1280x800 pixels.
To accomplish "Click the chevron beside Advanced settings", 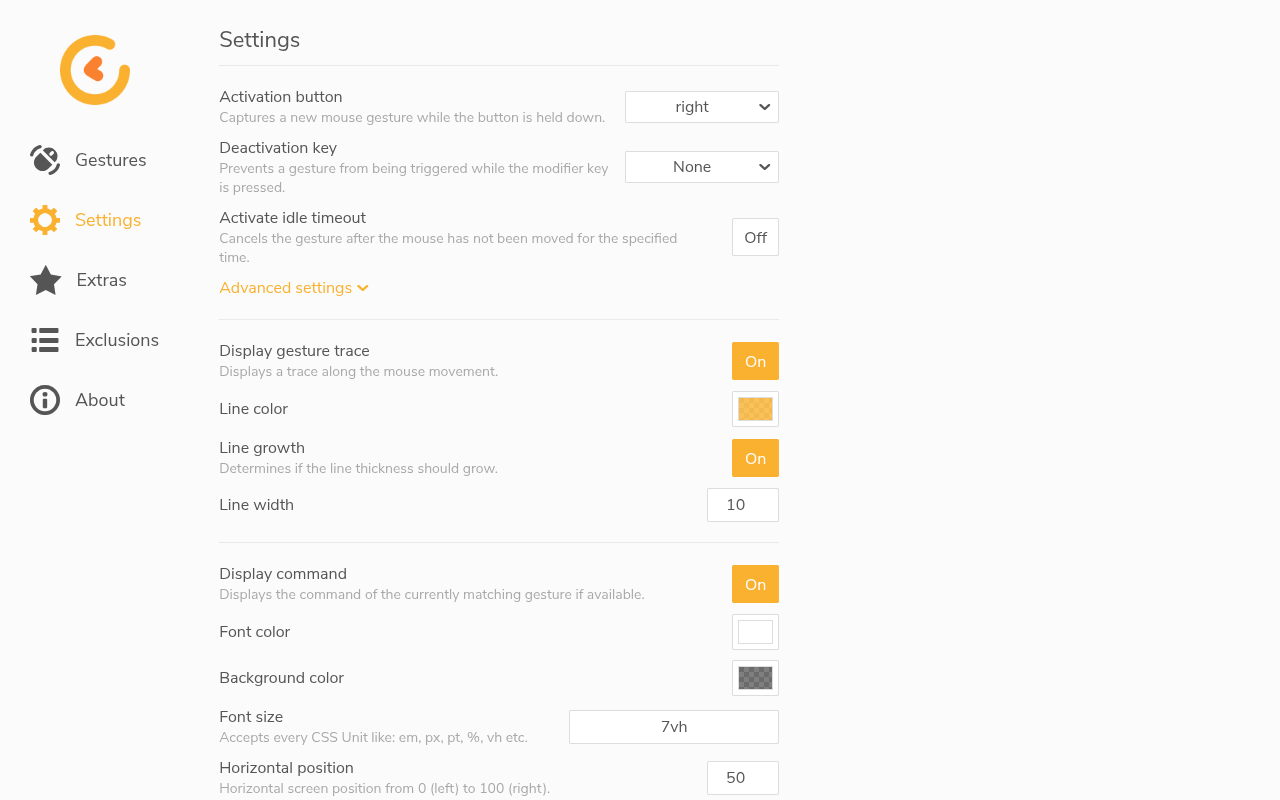I will click(x=363, y=287).
